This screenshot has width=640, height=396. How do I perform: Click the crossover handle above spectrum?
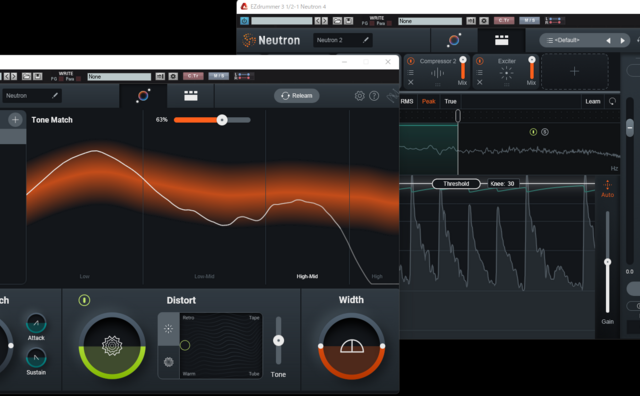458,116
